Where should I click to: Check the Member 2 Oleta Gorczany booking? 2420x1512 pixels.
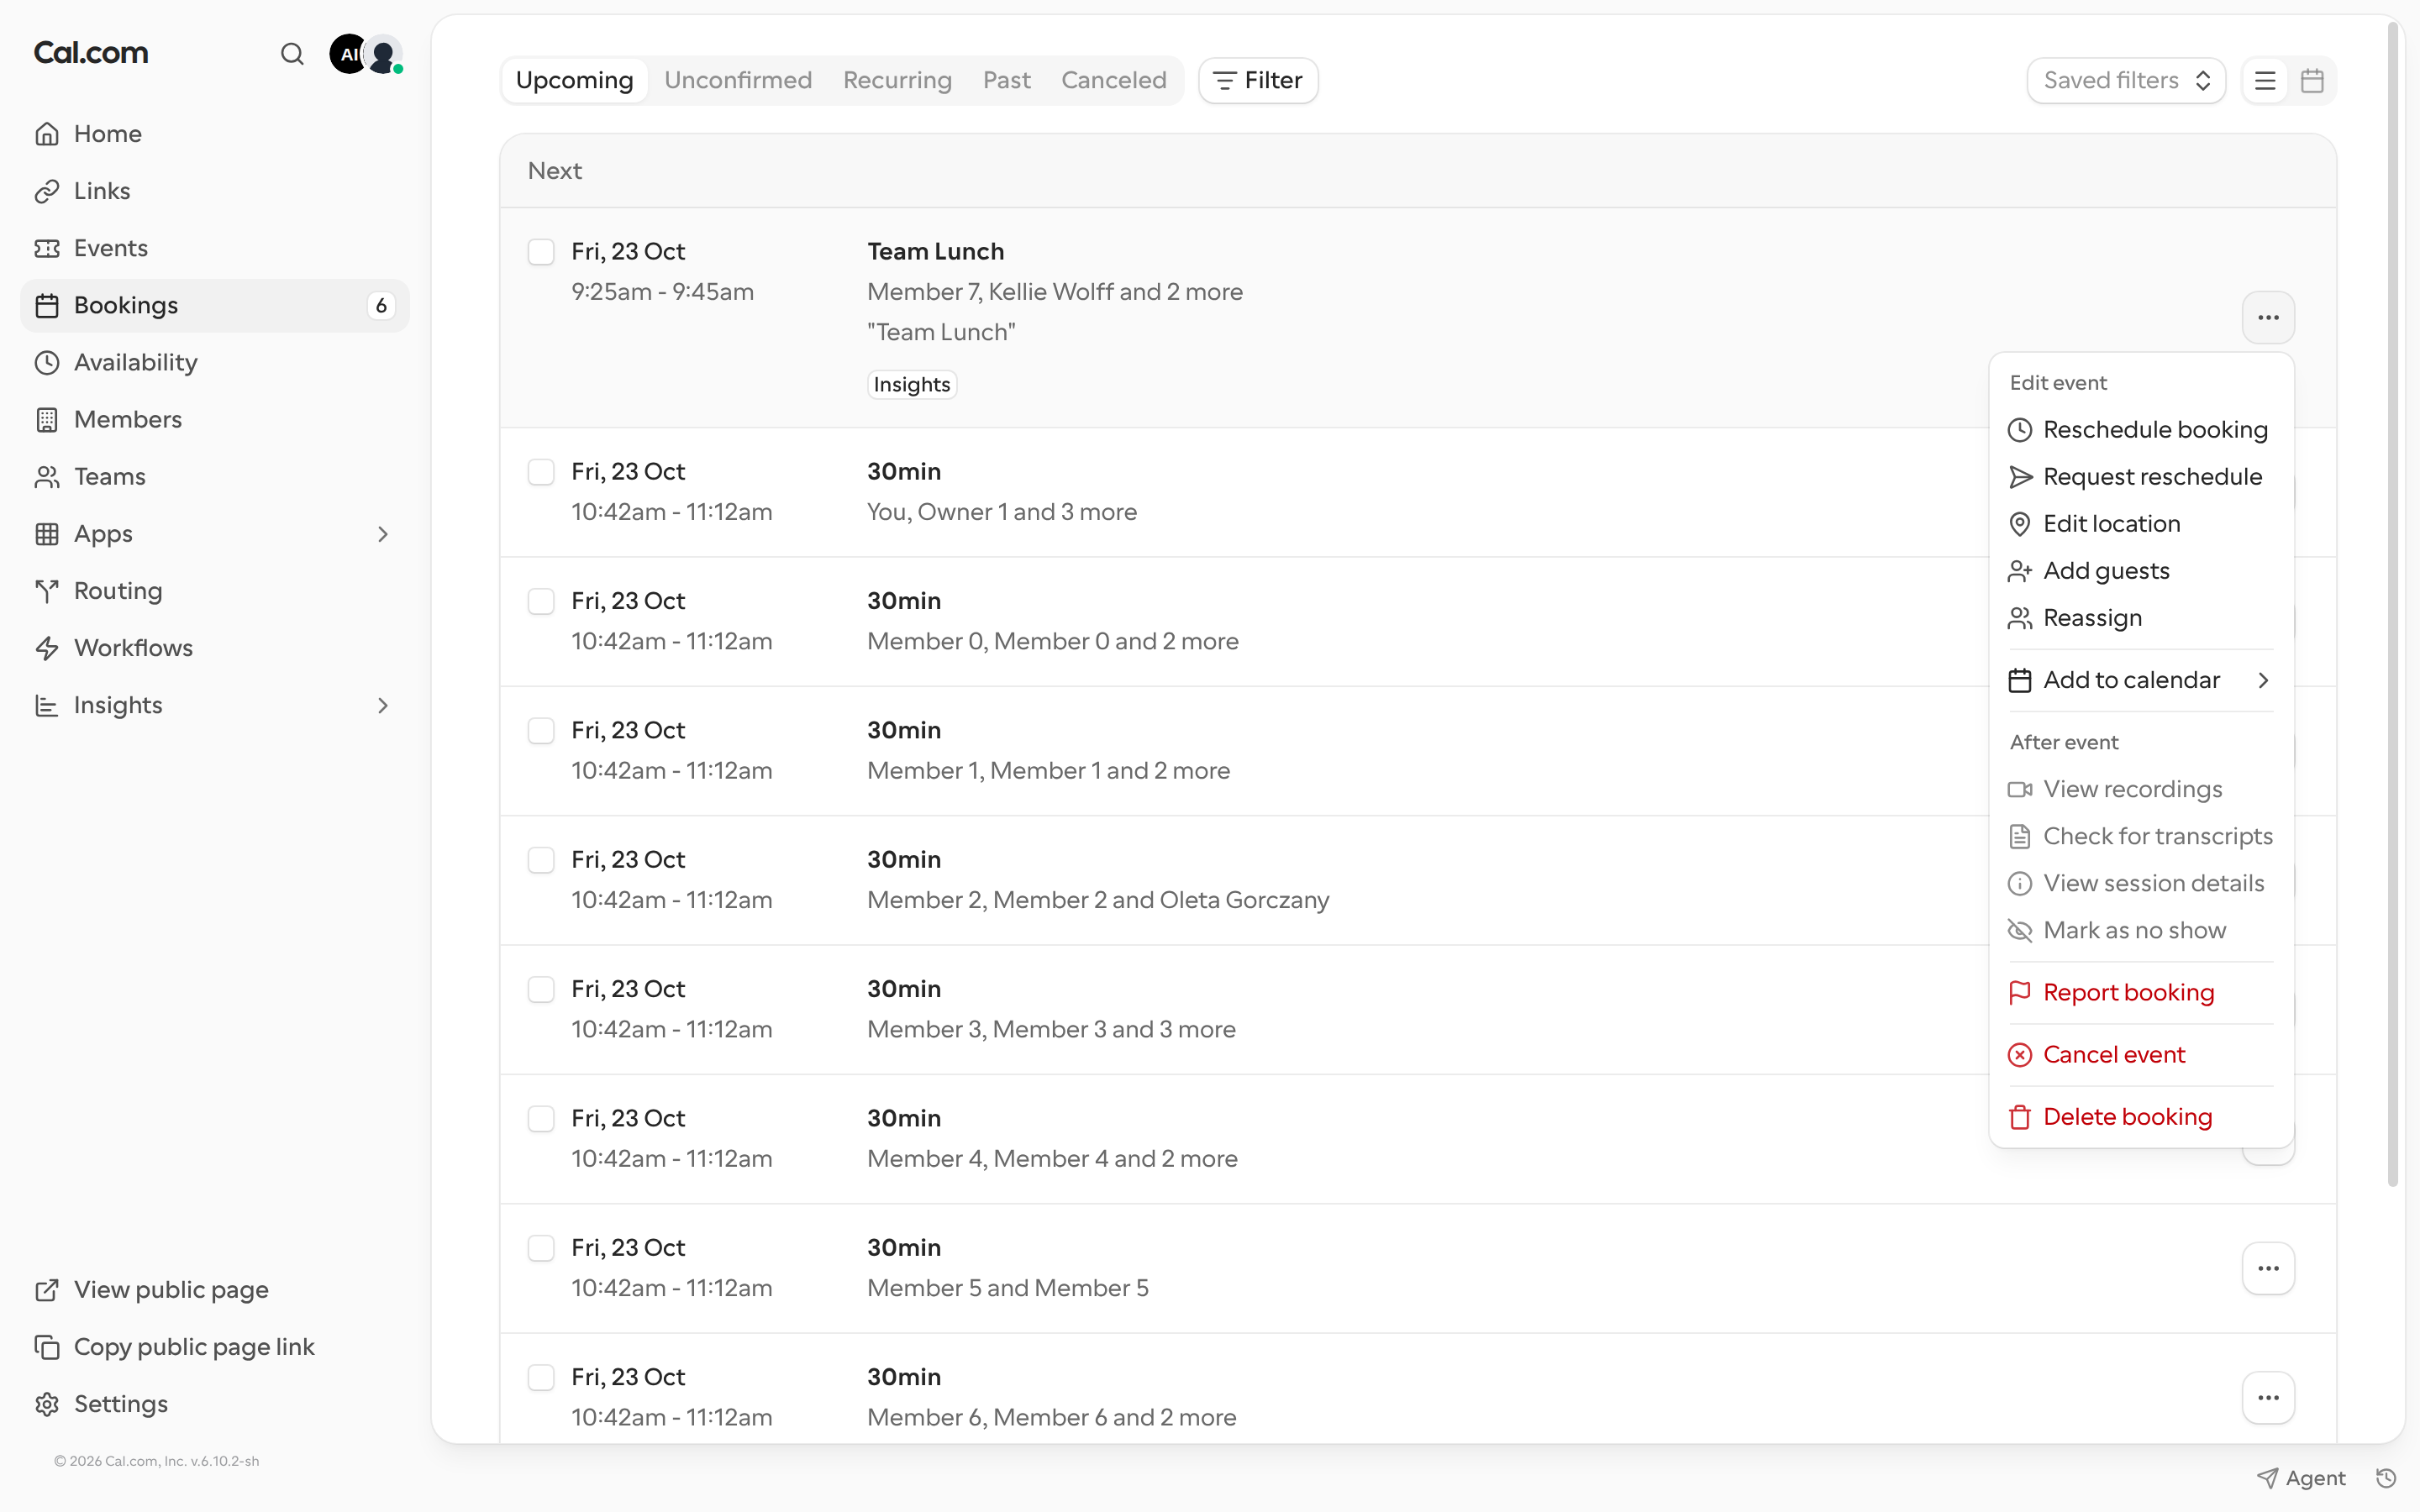(541, 860)
